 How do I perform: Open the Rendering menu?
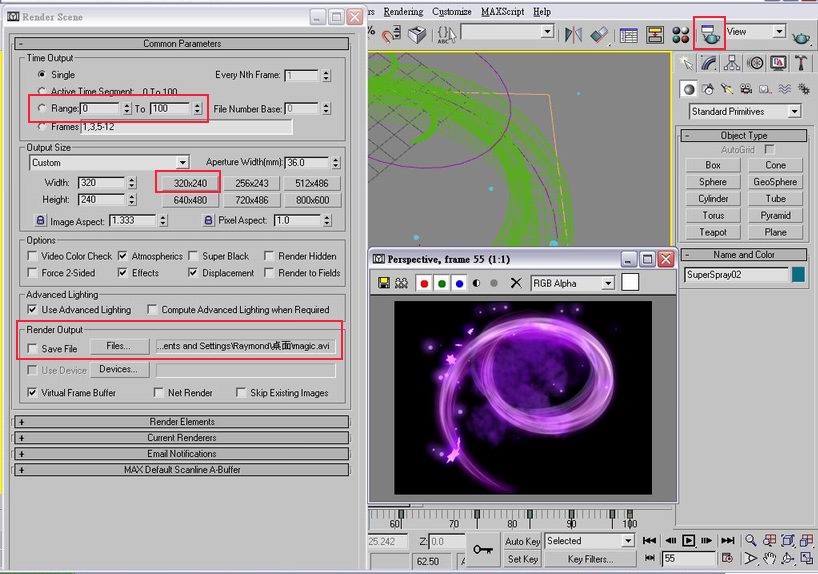pyautogui.click(x=403, y=11)
